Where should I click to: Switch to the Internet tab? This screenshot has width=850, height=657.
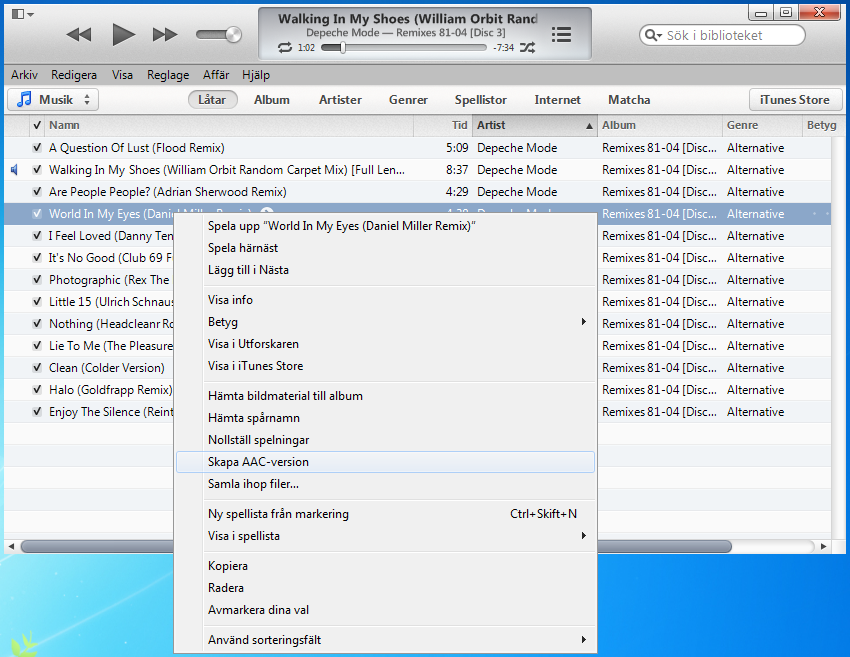tap(557, 100)
